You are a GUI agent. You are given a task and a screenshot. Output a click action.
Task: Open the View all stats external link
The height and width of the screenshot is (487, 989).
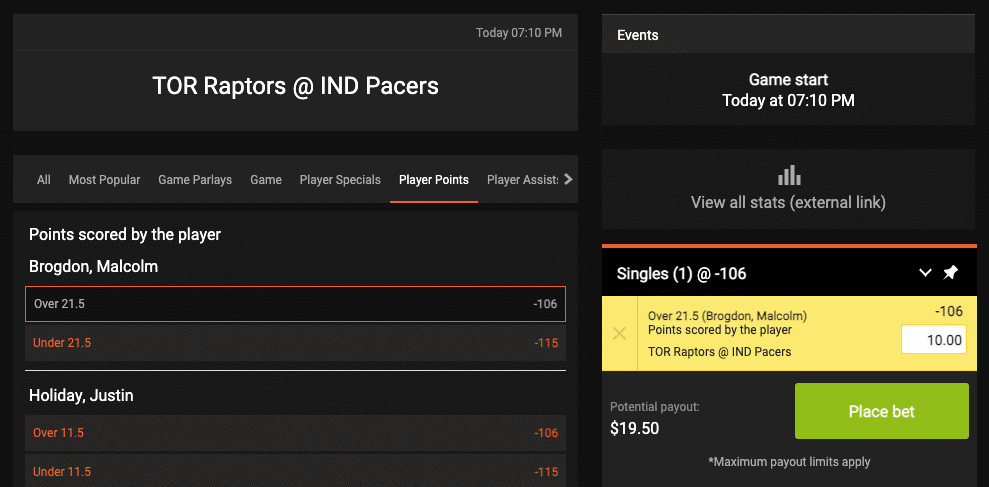[x=788, y=202]
